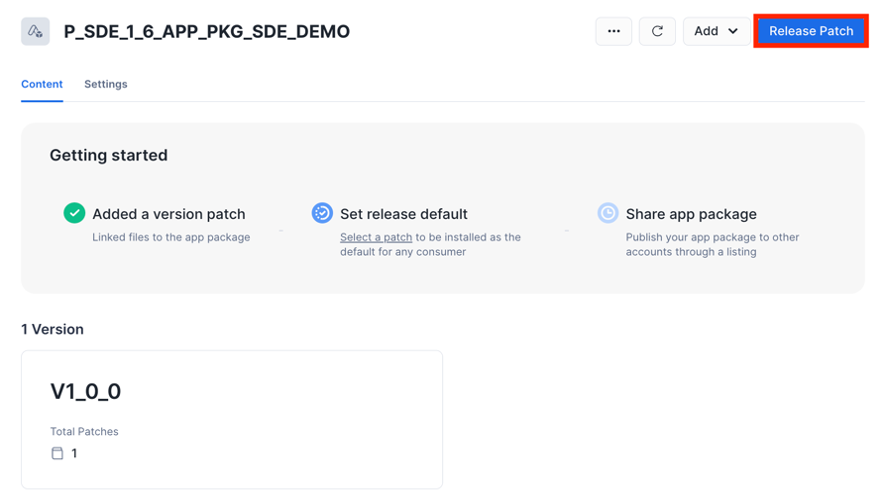Click the green checkmark step icon
This screenshot has height=504, width=884.
pyautogui.click(x=74, y=213)
